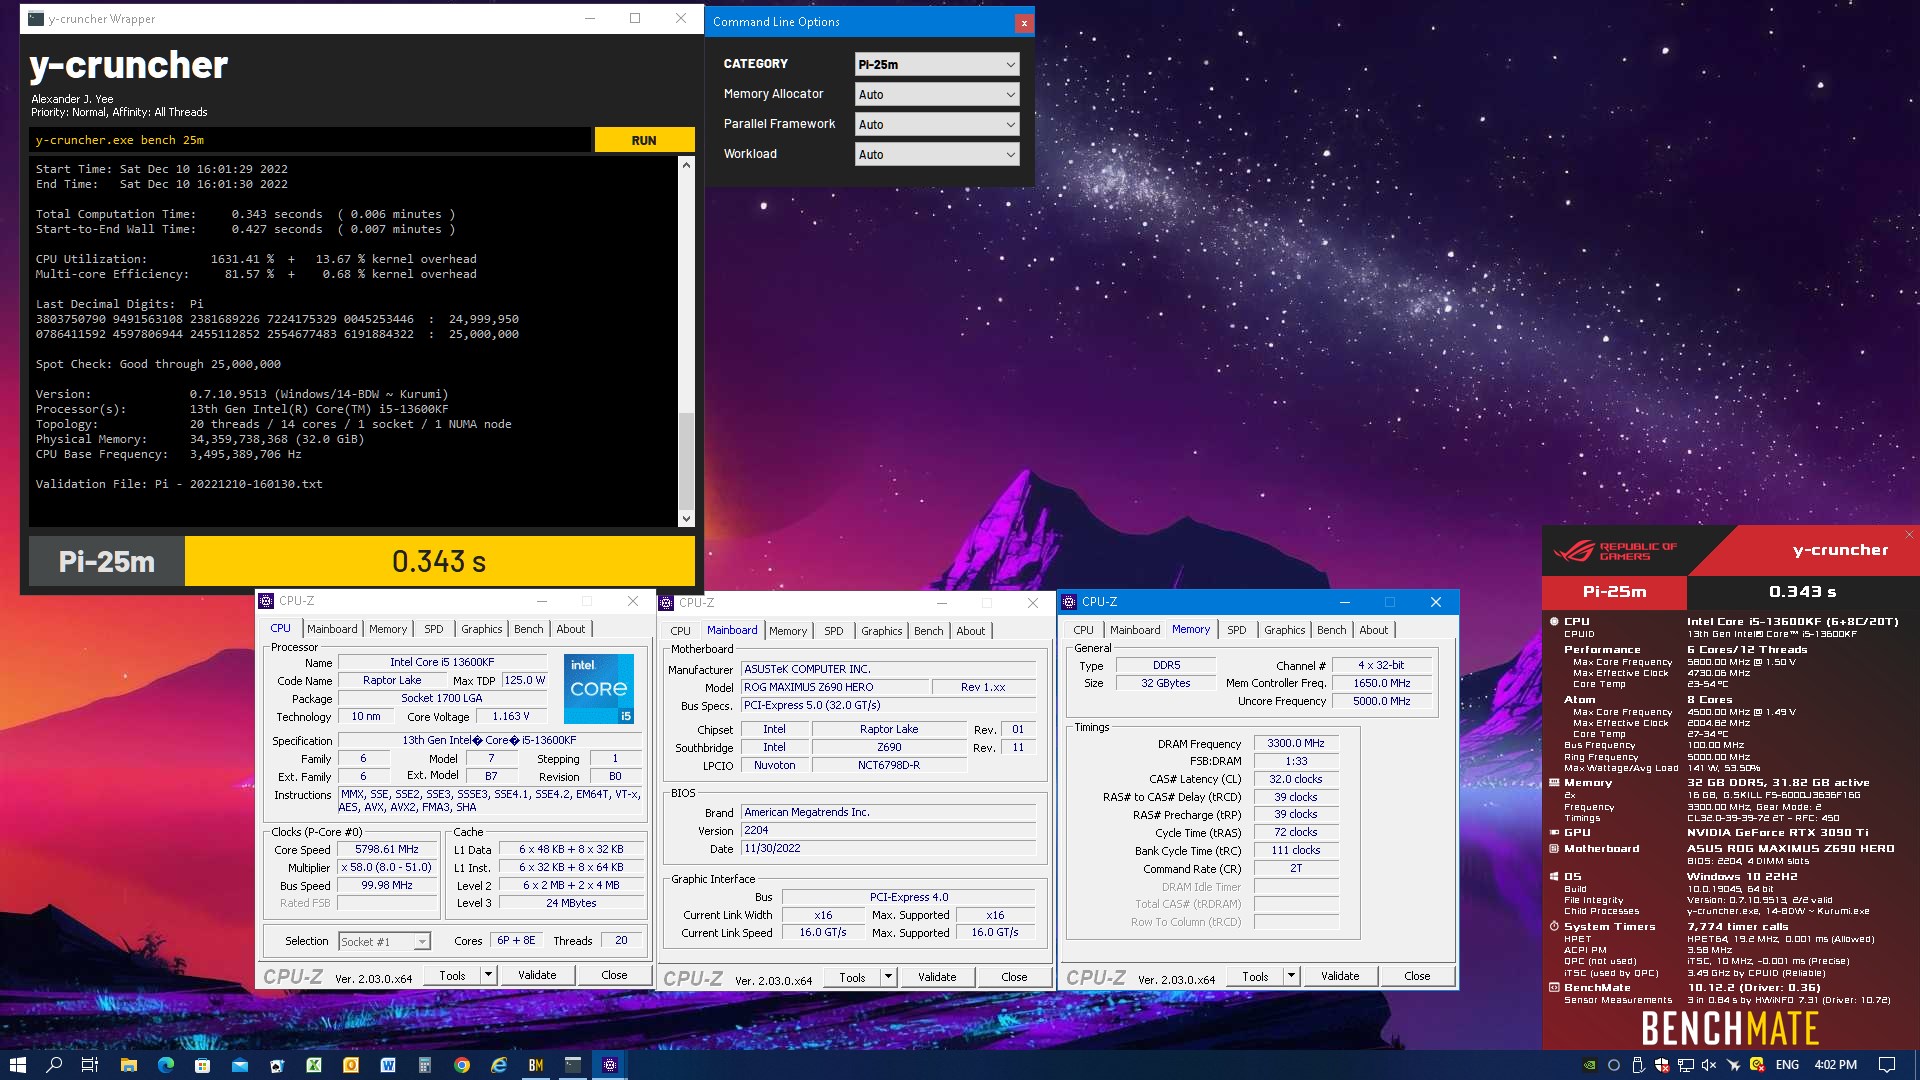Click the Intel Core i5 logo image

(x=599, y=688)
